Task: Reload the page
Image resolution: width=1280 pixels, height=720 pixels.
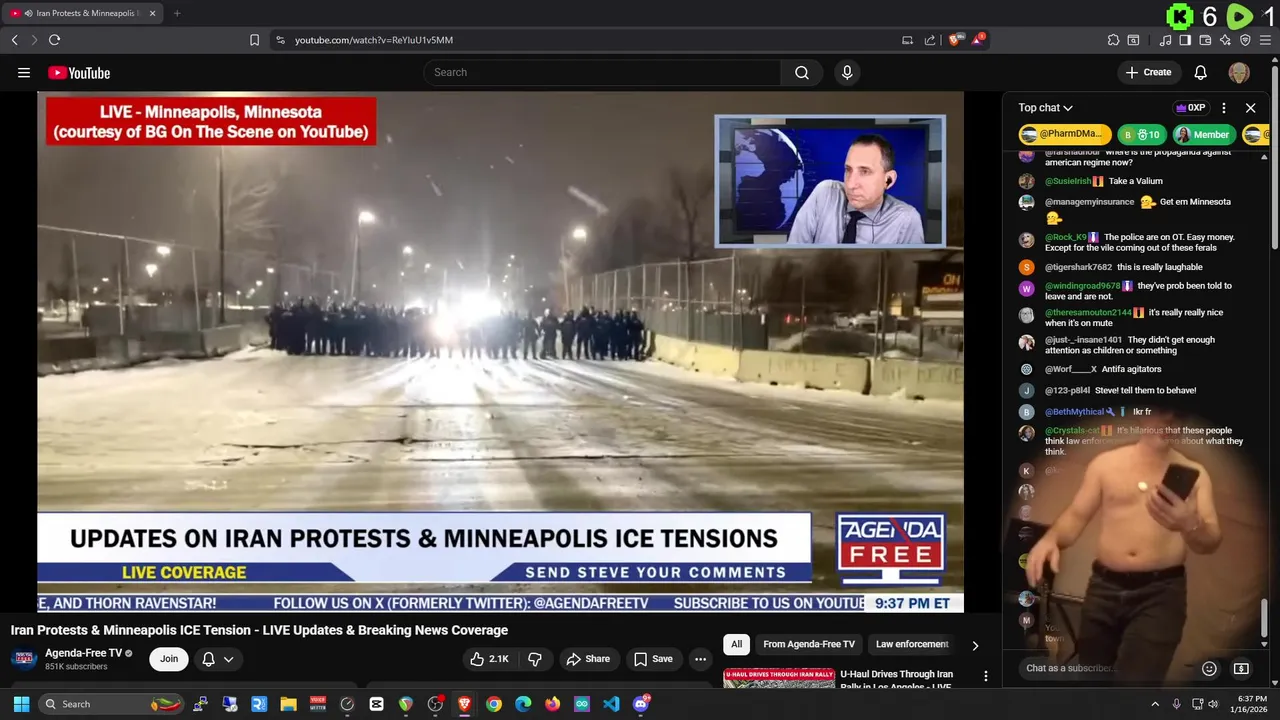Action: (54, 40)
